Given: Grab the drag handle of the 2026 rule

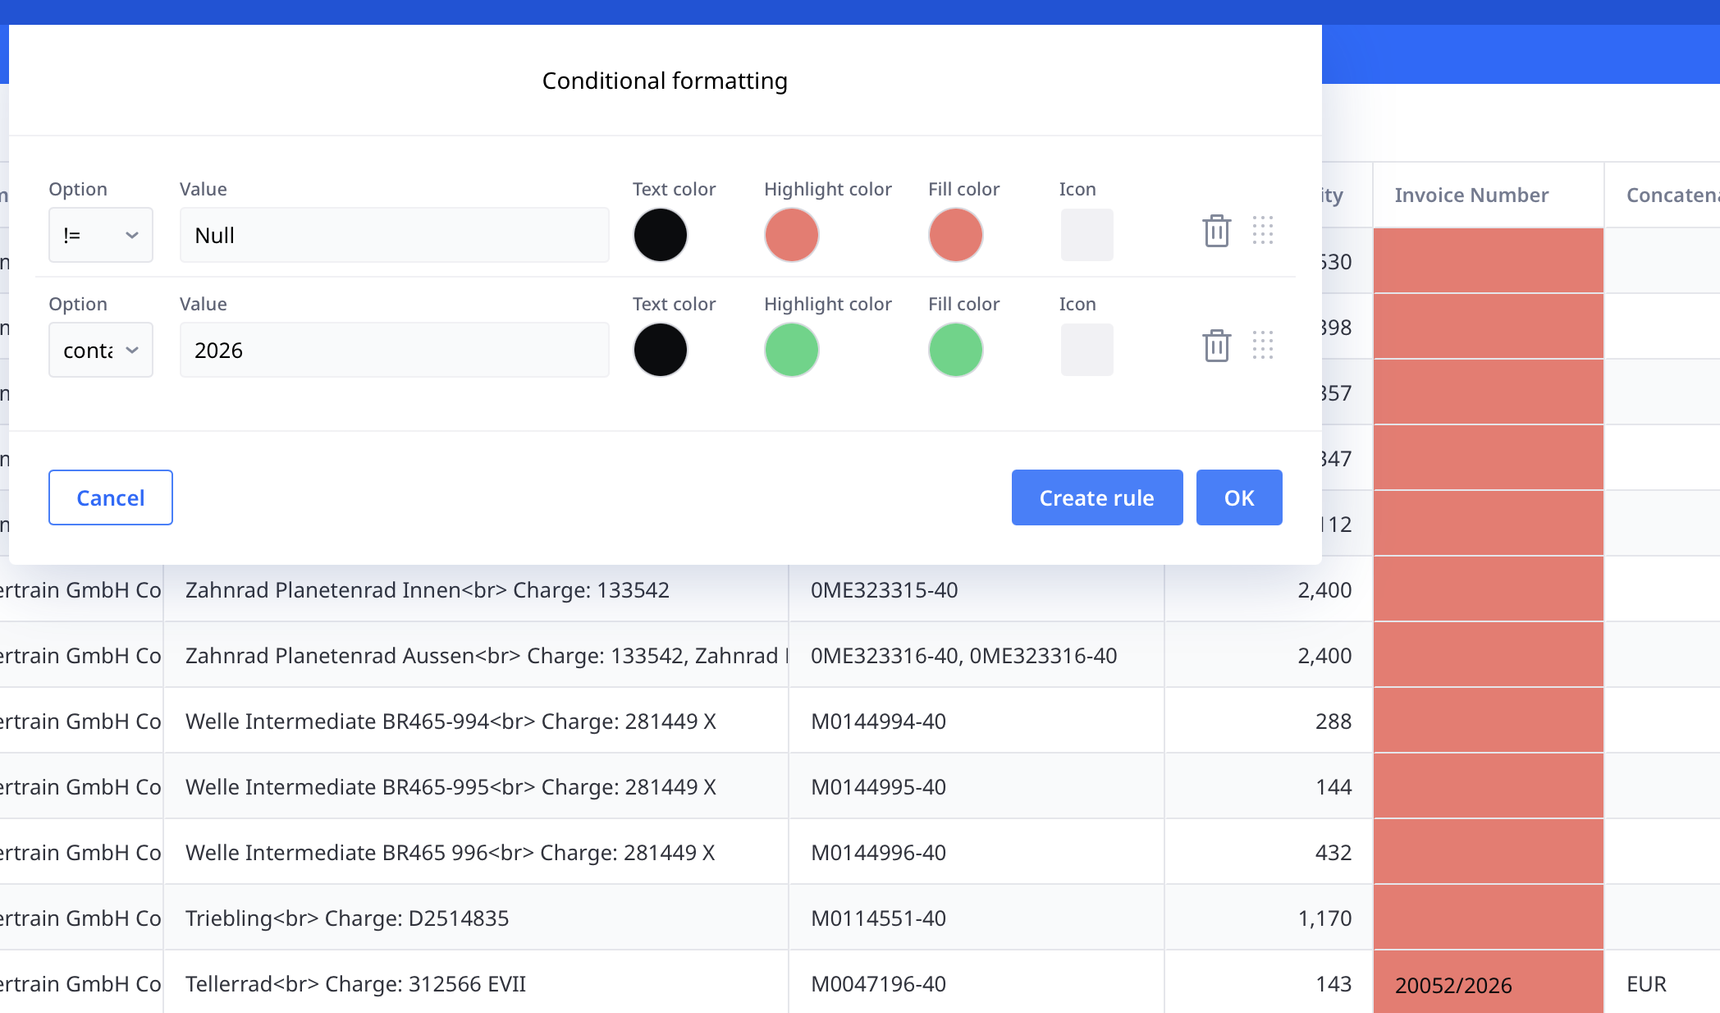Looking at the screenshot, I should click(x=1263, y=346).
